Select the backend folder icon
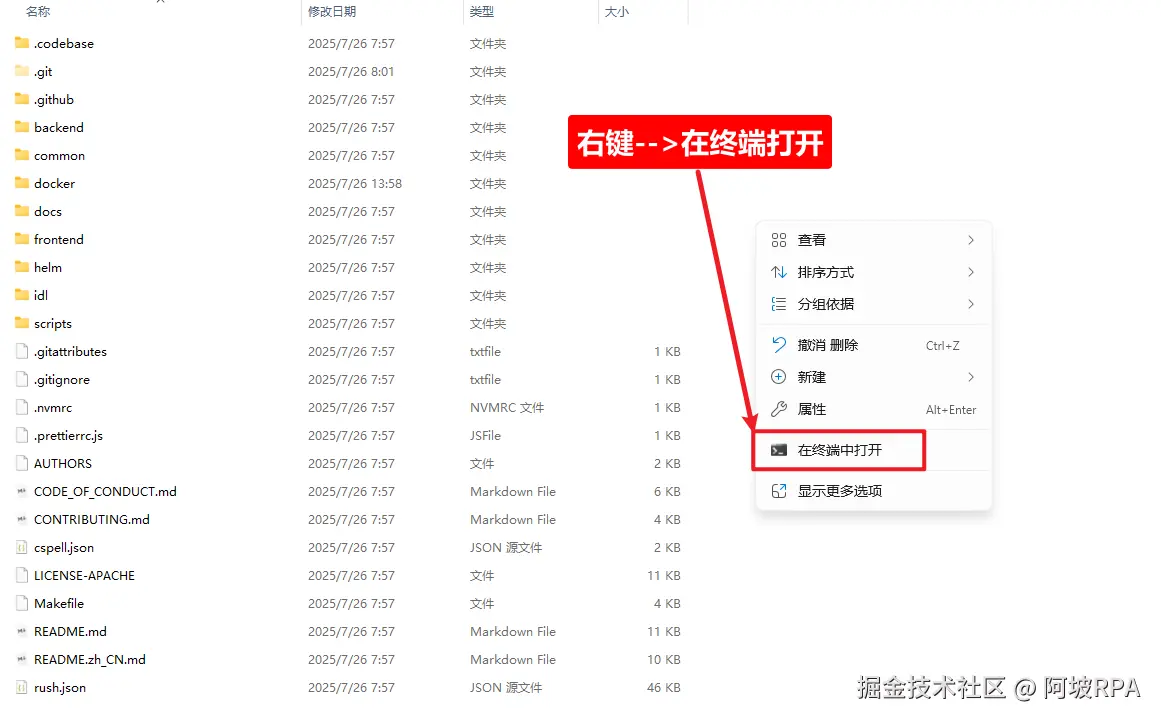This screenshot has width=1161, height=722. pos(22,127)
